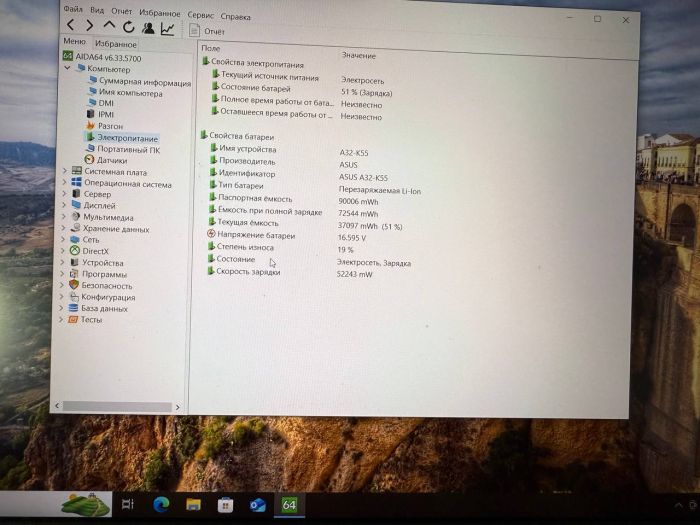Go forward with the right arrow button
The height and width of the screenshot is (525, 700).
click(89, 26)
